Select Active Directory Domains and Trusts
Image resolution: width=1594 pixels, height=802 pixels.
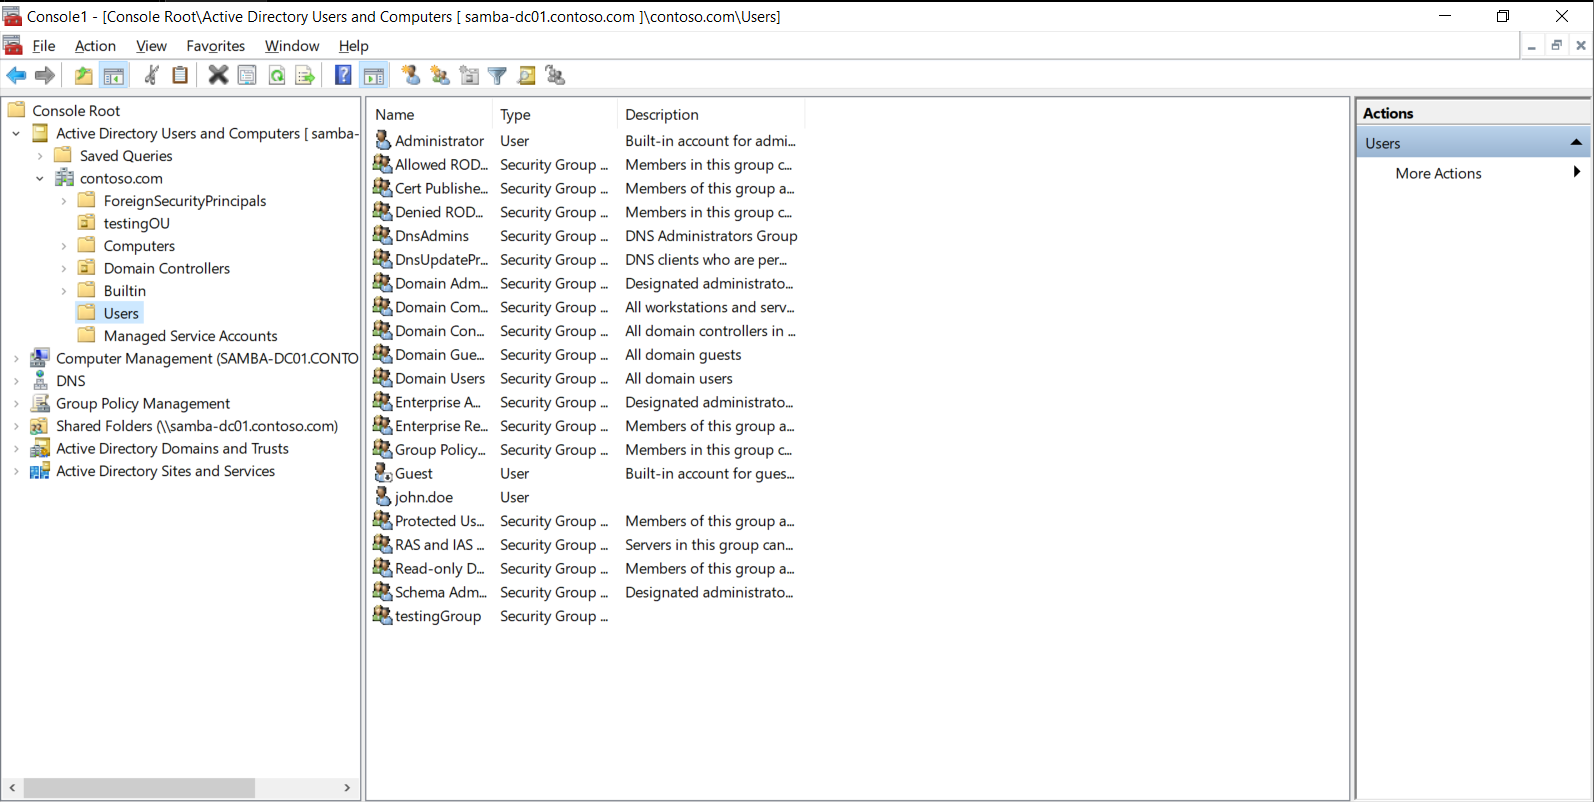coord(172,448)
